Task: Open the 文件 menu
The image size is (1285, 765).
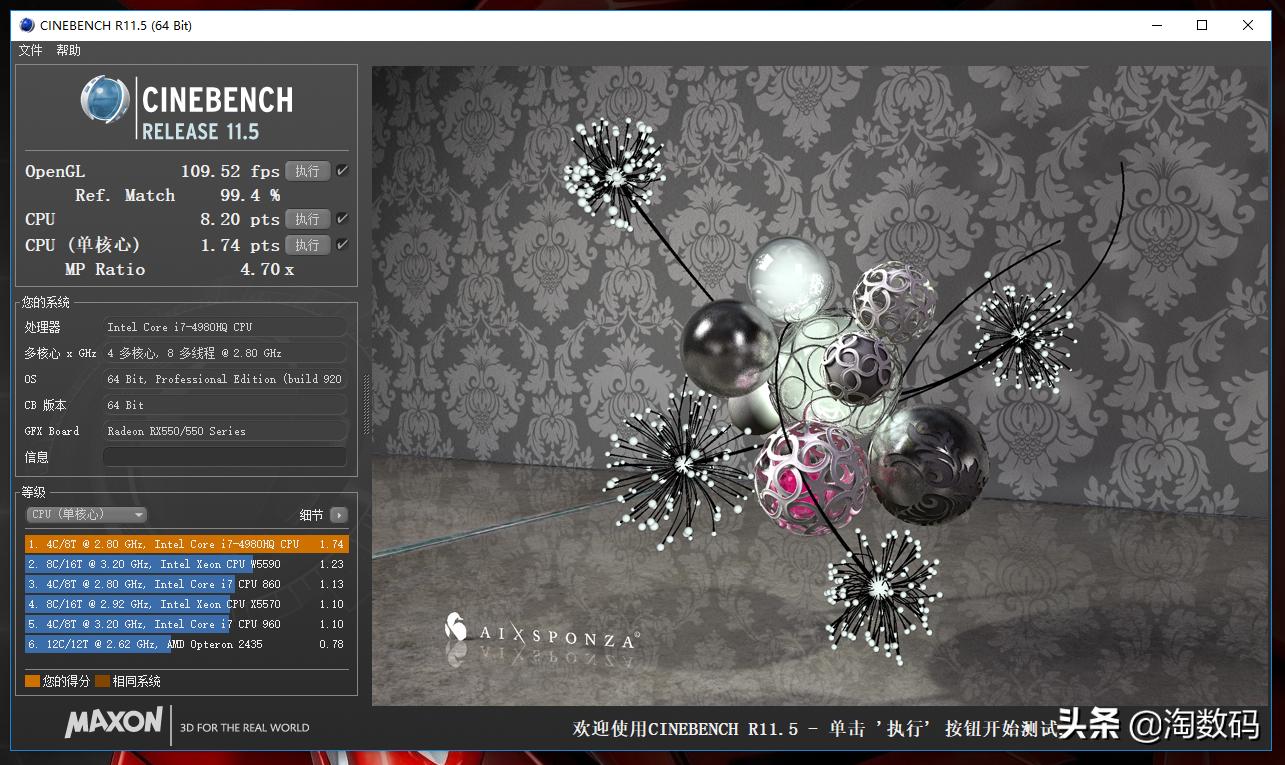Action: tap(29, 49)
